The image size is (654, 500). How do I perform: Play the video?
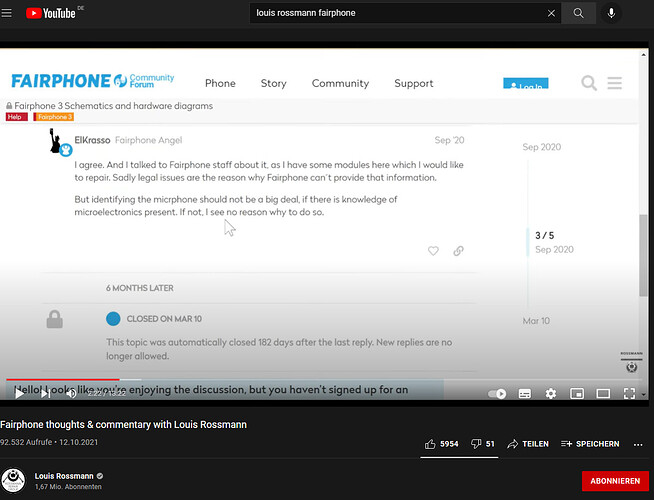click(19, 393)
